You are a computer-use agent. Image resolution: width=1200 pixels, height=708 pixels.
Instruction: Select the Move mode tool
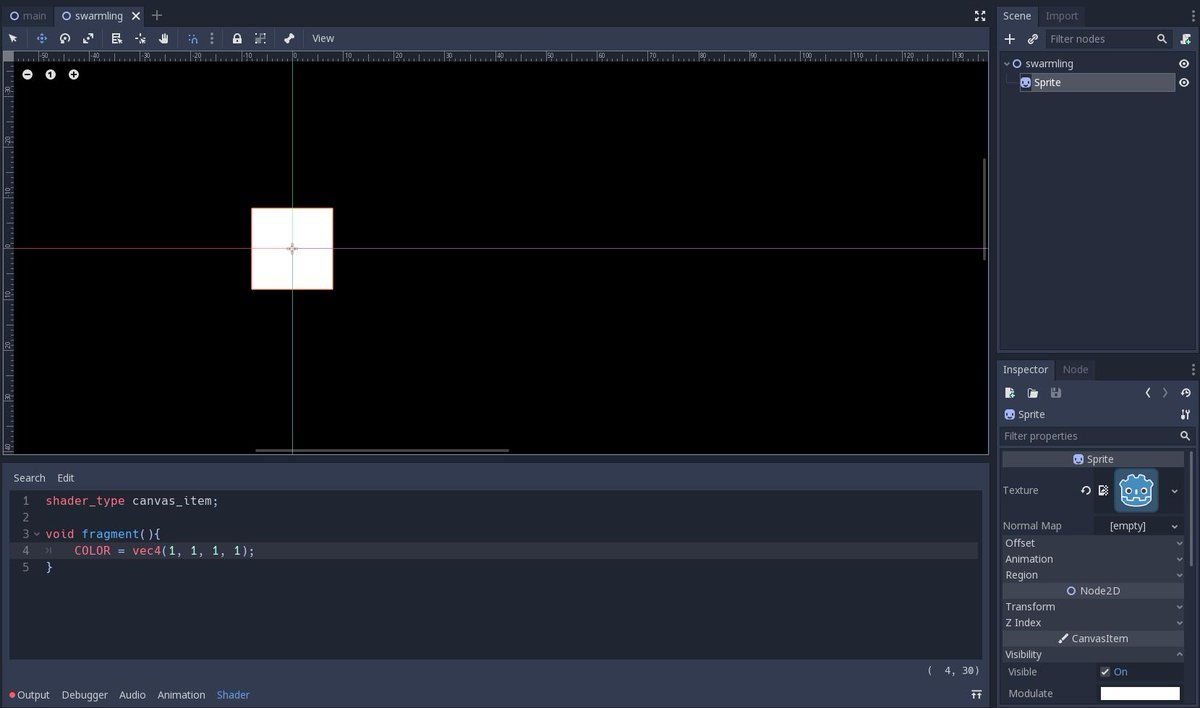(42, 38)
